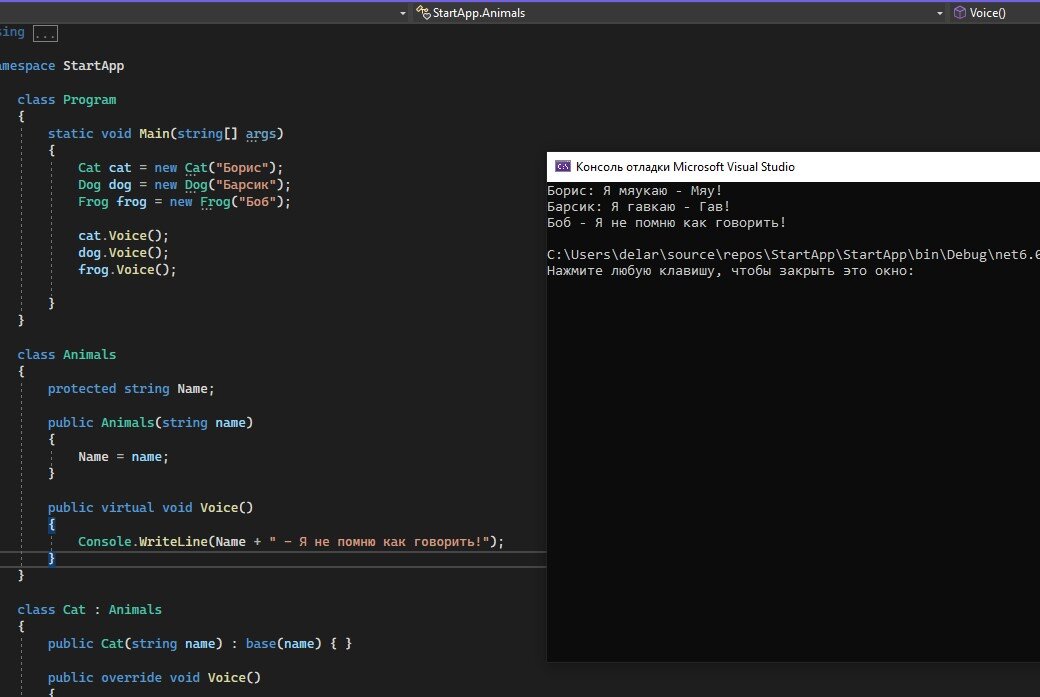The height and width of the screenshot is (697, 1040).
Task: Click the debug console title 'Консоль отладки Microsoft Visual Studio'
Action: (x=684, y=167)
